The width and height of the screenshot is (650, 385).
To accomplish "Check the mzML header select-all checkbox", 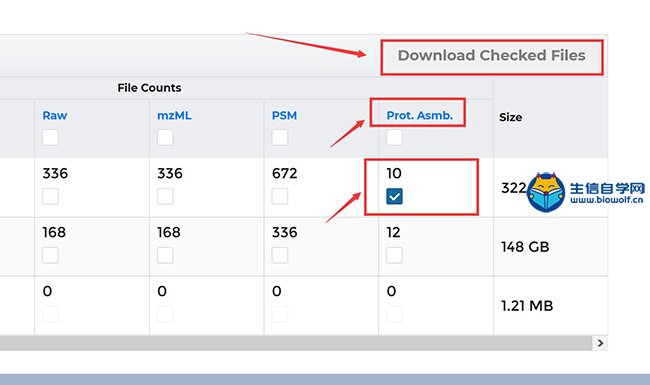I will click(165, 137).
